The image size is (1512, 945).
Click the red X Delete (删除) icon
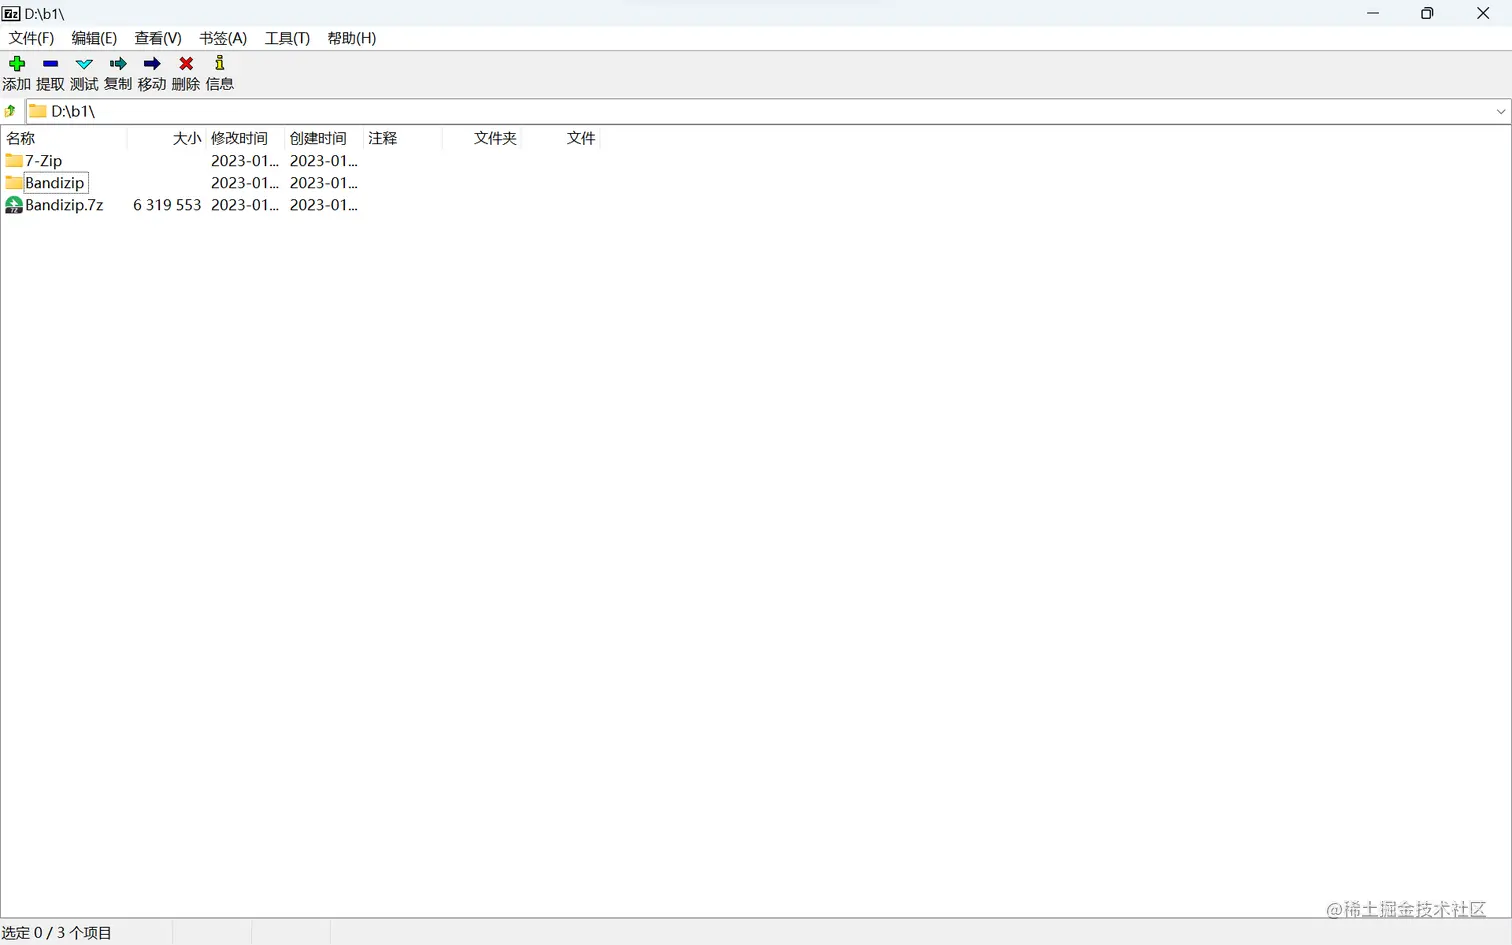point(186,63)
